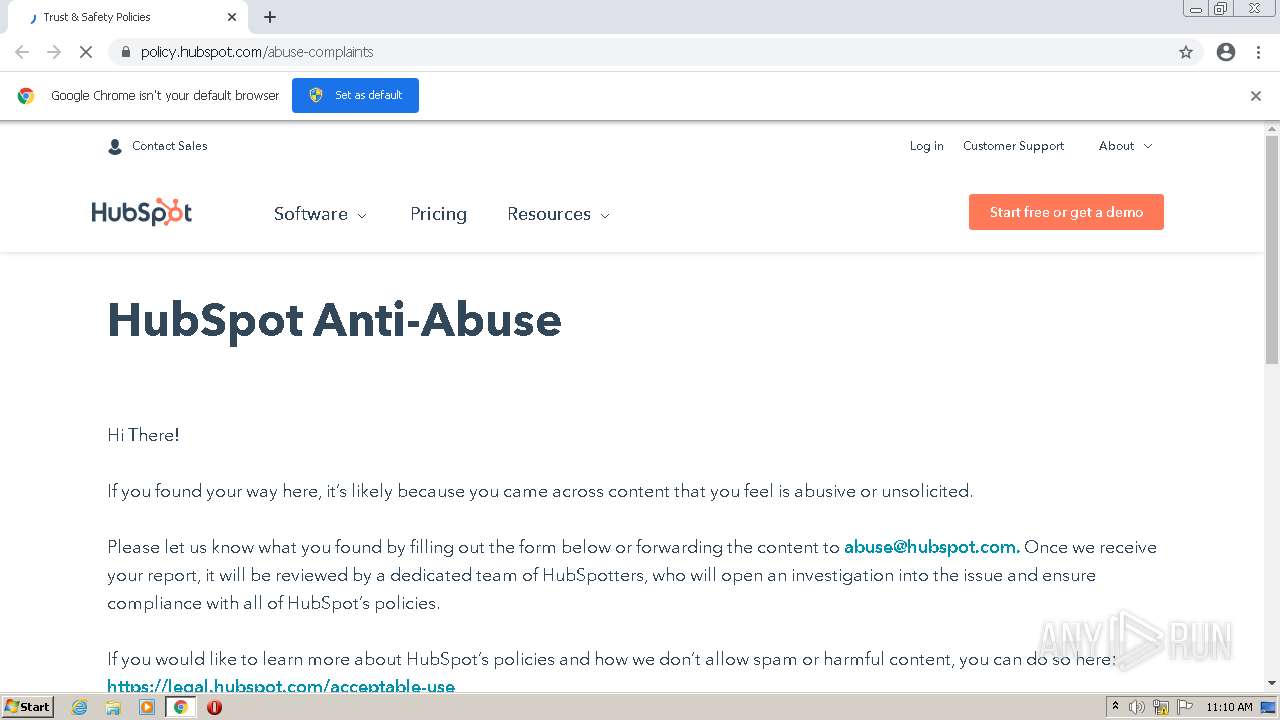Screen dimensions: 1280x720
Task: Click the browser forward arrow
Action: [x=54, y=52]
